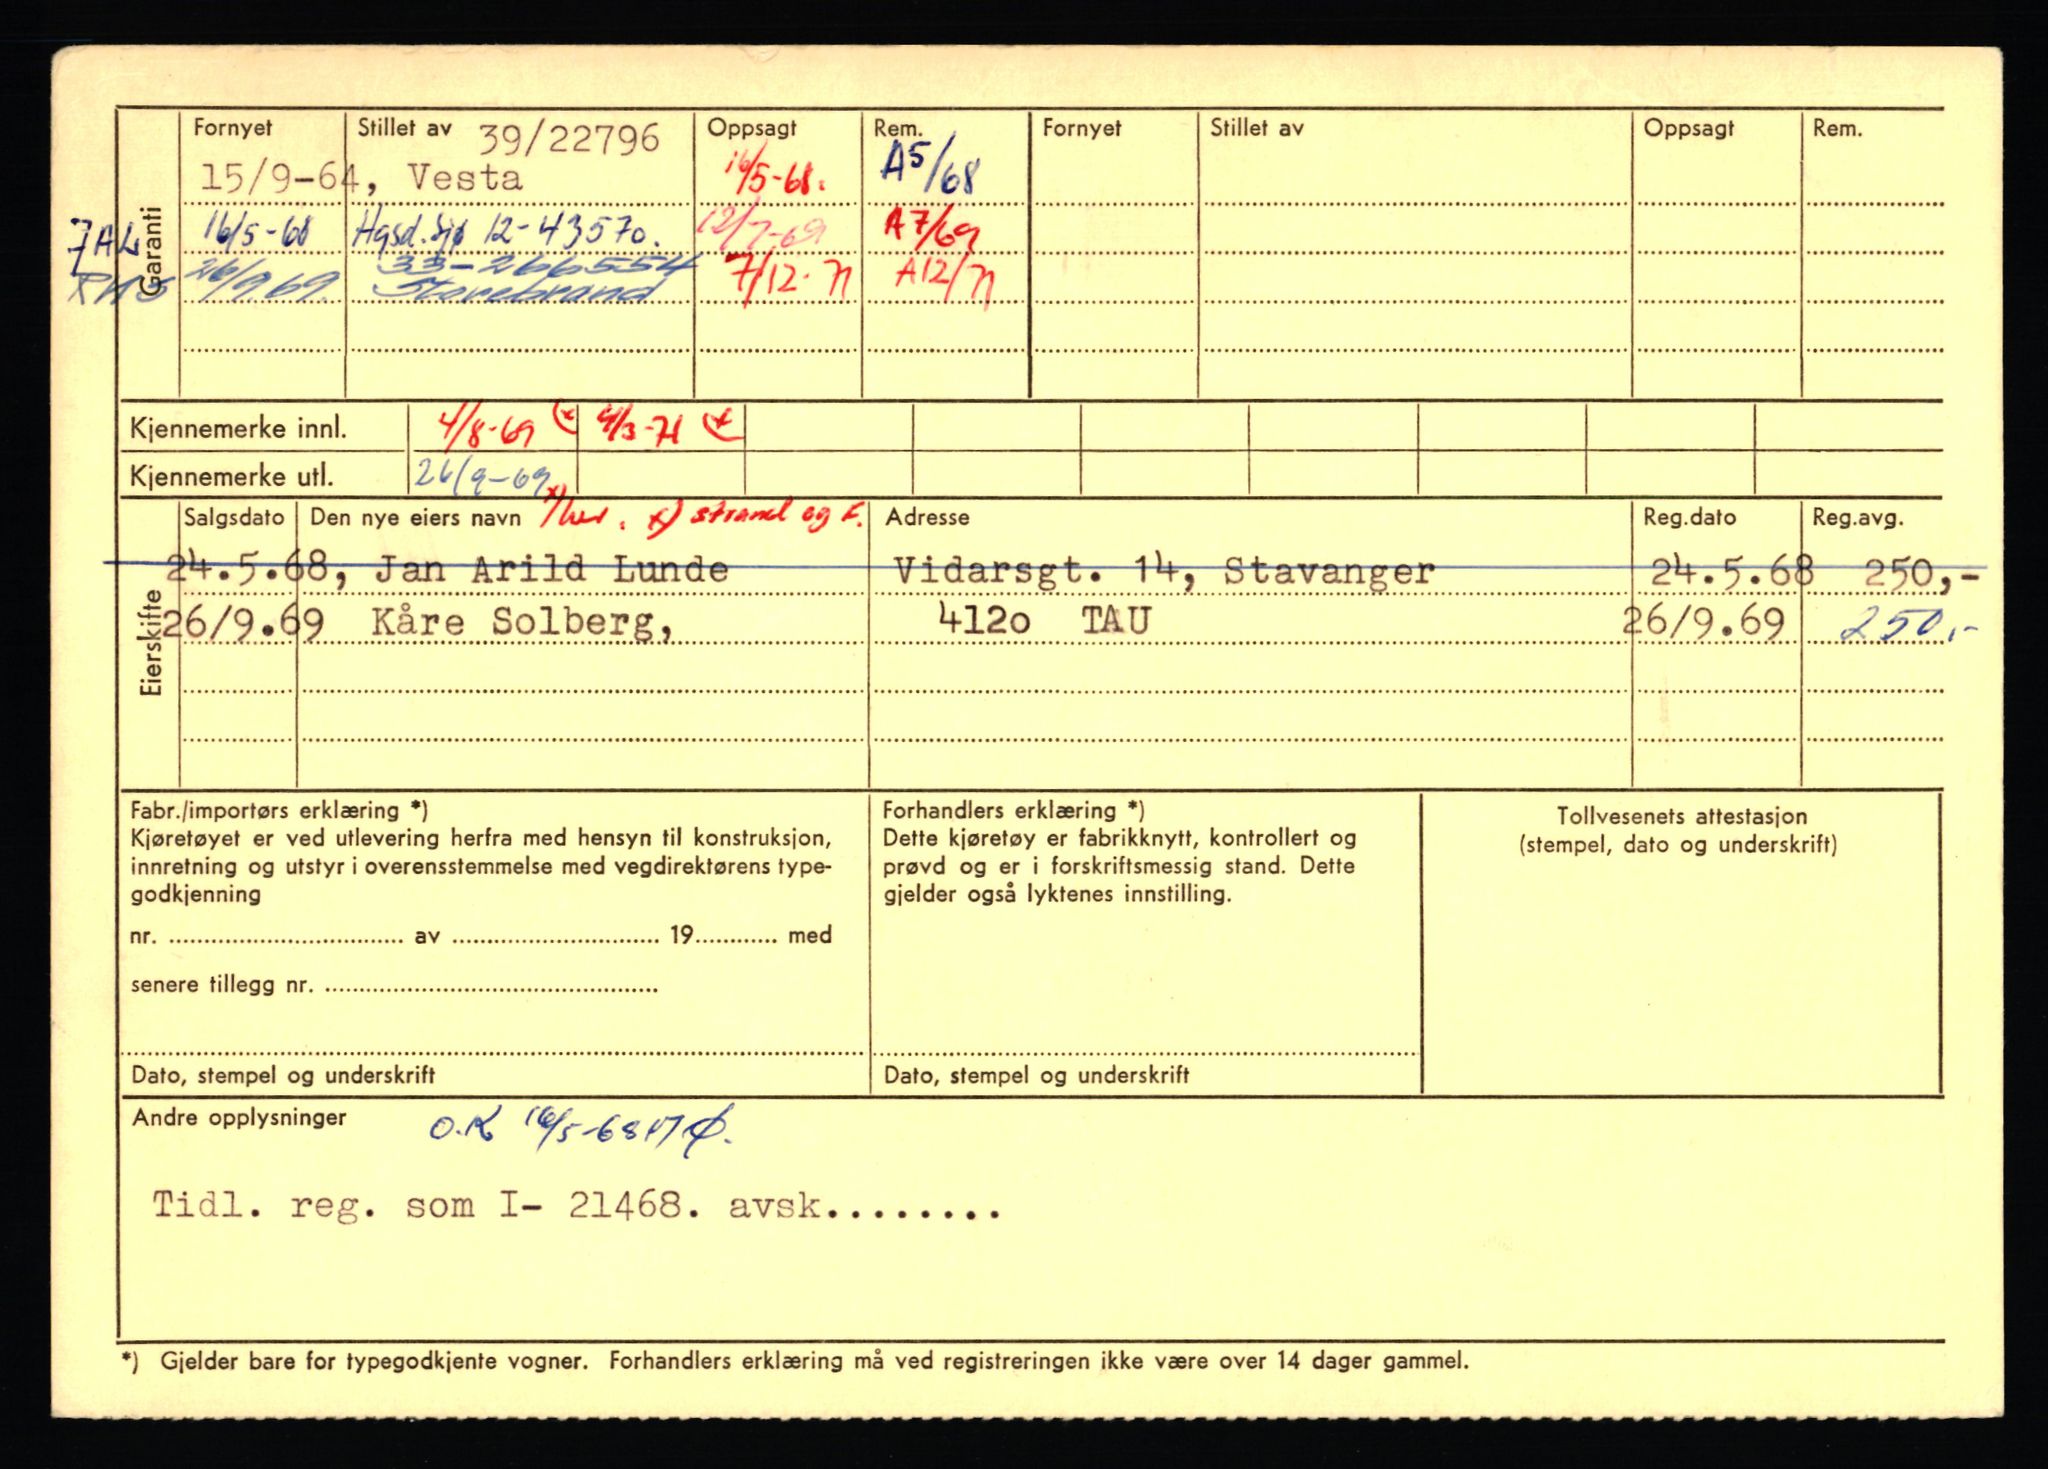Click the 'Tollvesenets attestasjon' heading
This screenshot has height=1469, width=2048.
(x=1681, y=816)
